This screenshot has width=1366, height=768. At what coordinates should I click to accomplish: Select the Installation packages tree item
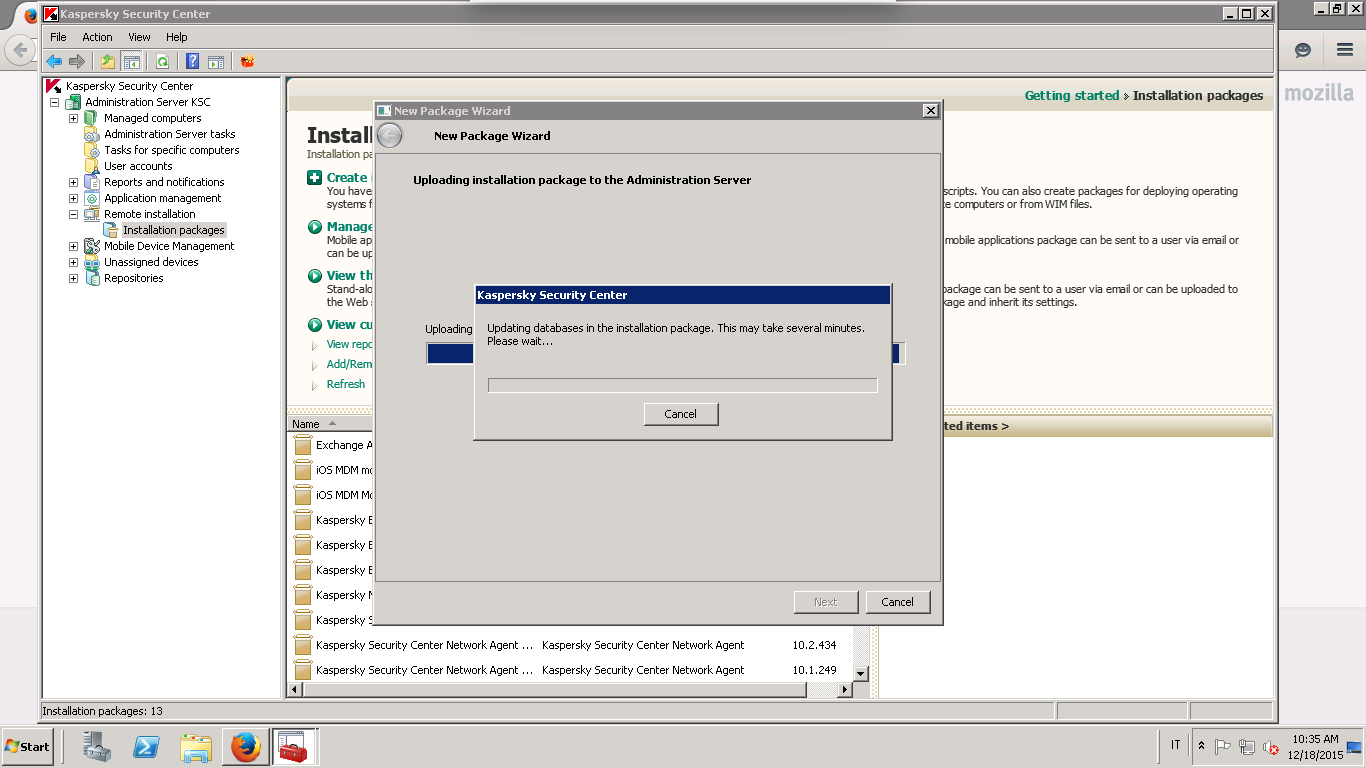pyautogui.click(x=173, y=230)
